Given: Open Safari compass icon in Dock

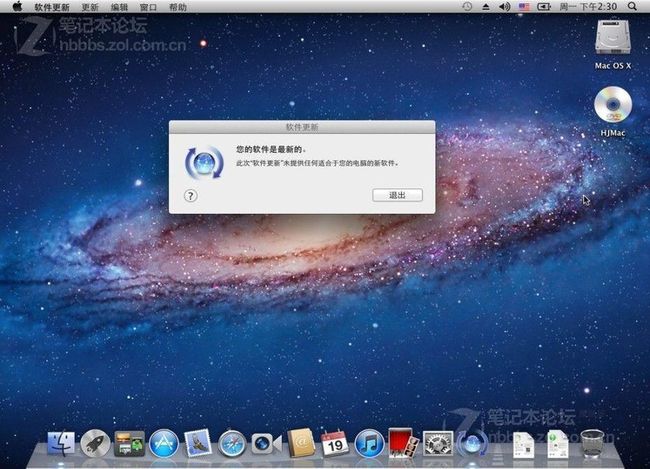Looking at the screenshot, I should coord(232,444).
